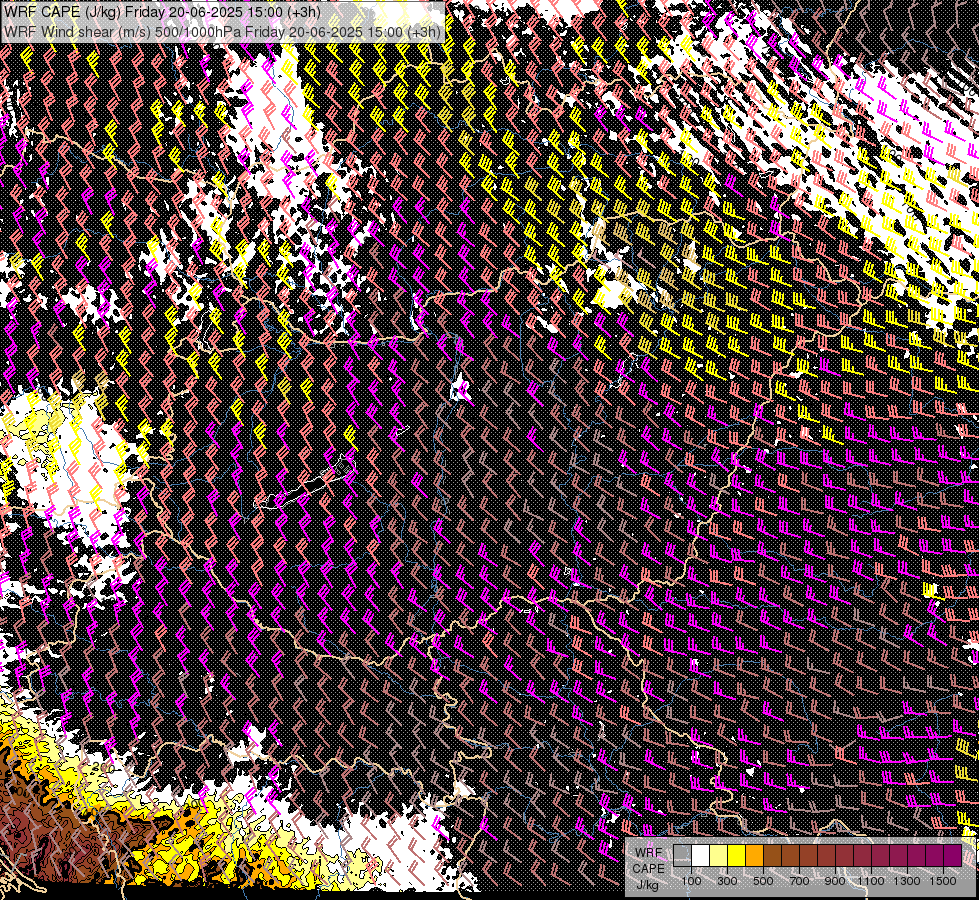Click the J/kg unit label in legend

tap(648, 885)
